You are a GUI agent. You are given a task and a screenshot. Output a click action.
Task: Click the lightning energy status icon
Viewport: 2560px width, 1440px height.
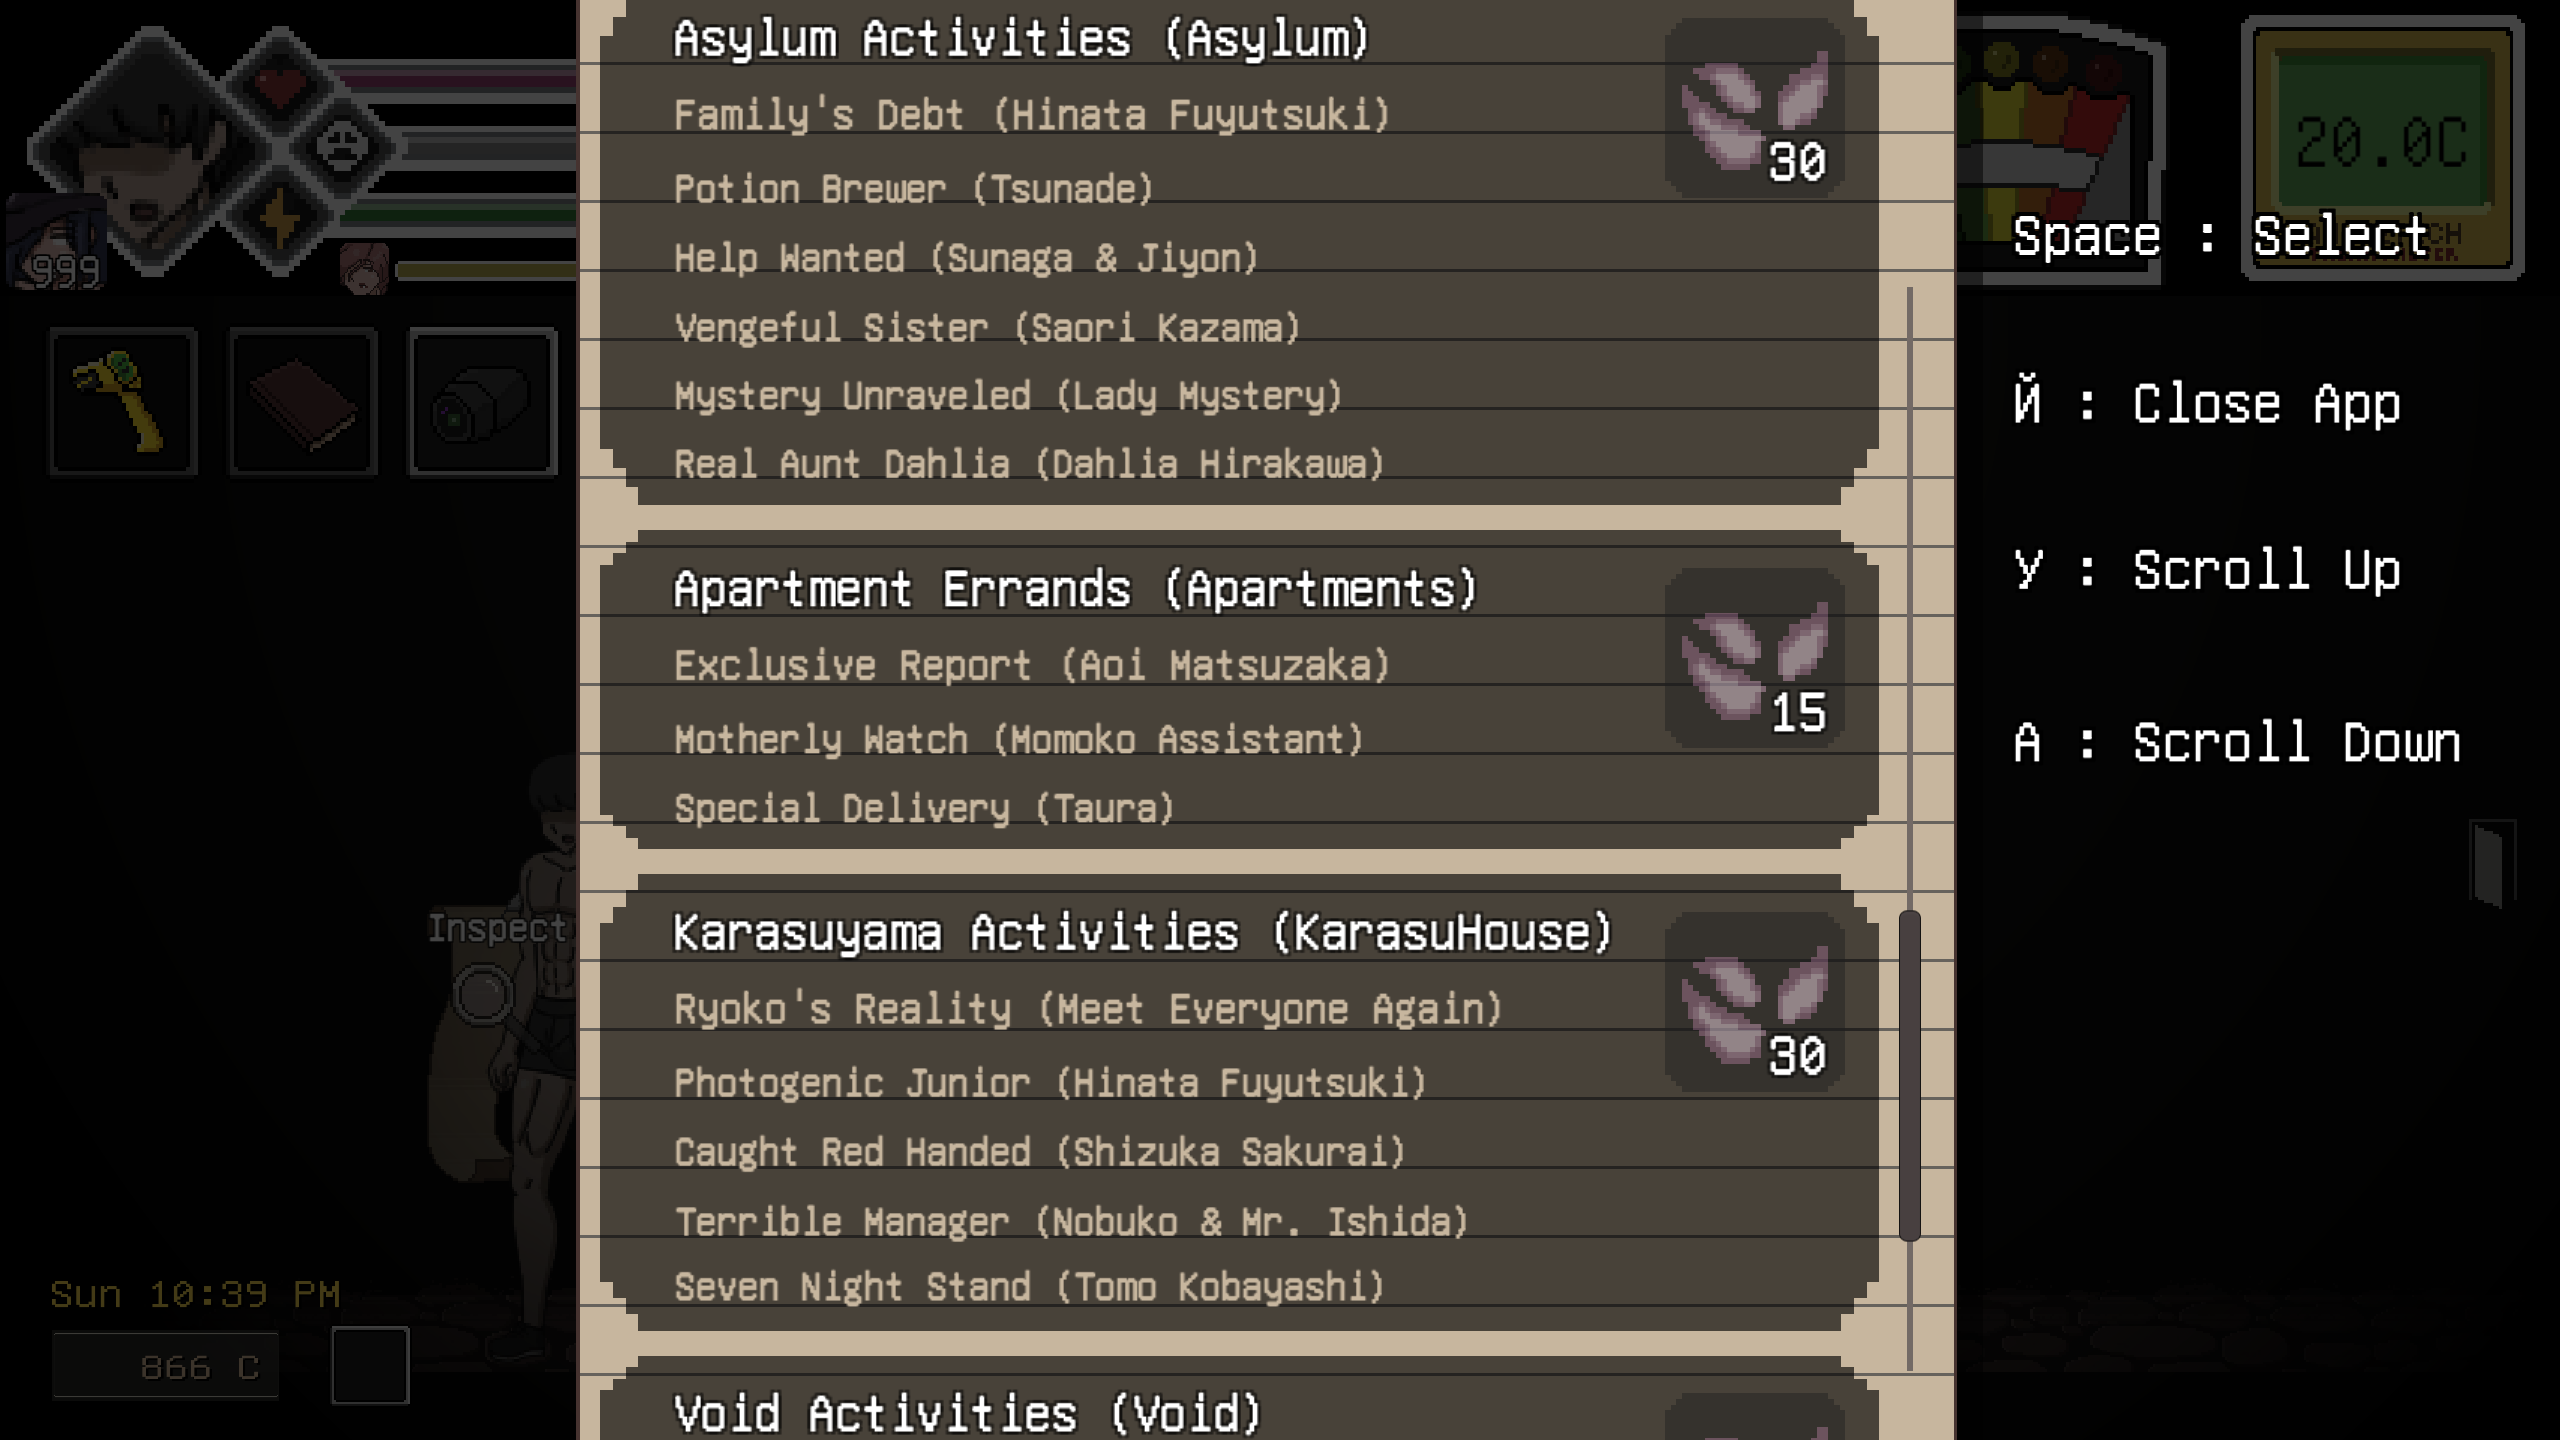[x=279, y=217]
